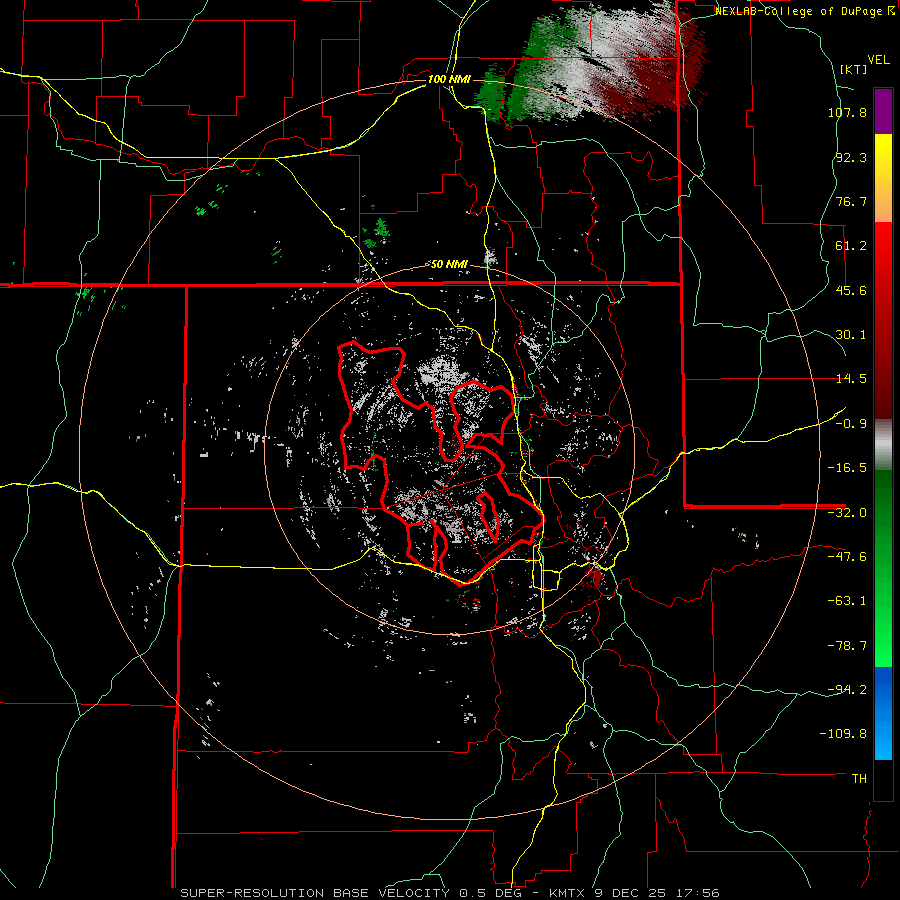
Task: Click the 61.2 scale value
Action: [x=851, y=246]
